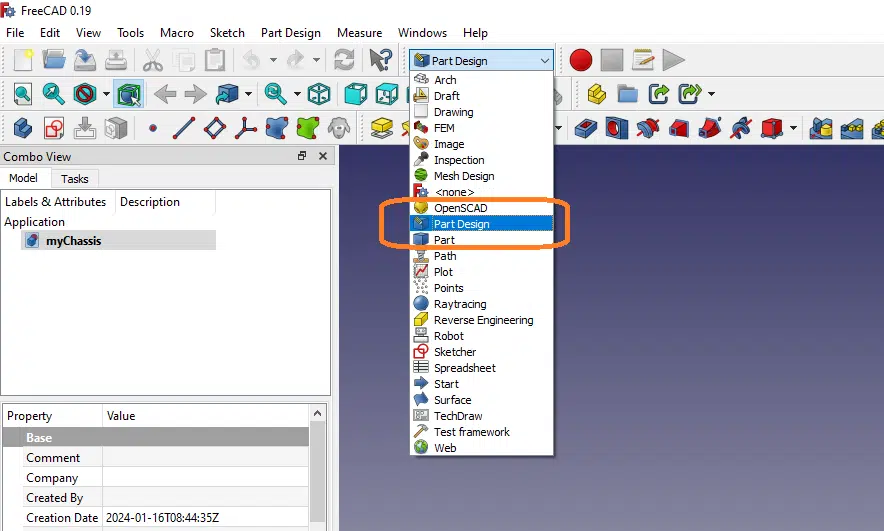The height and width of the screenshot is (531, 884).
Task: Select the datum line tool
Action: (184, 129)
